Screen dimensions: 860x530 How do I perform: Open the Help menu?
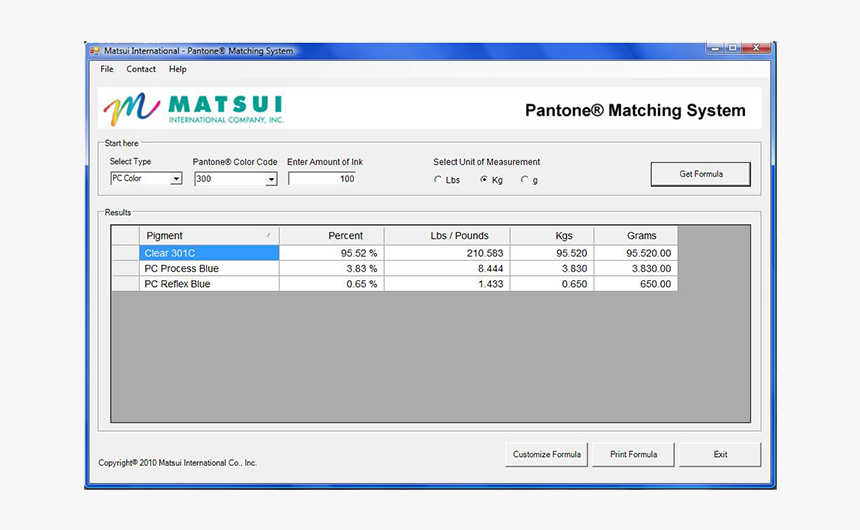click(x=178, y=69)
